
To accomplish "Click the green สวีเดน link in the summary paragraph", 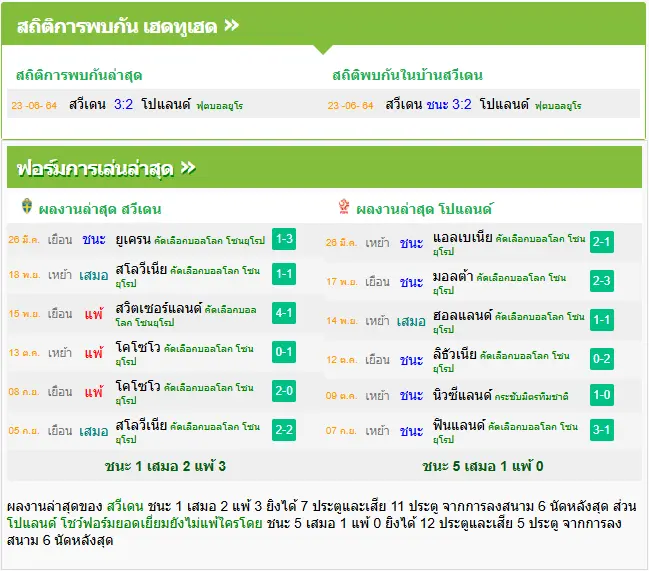I will click(125, 506).
